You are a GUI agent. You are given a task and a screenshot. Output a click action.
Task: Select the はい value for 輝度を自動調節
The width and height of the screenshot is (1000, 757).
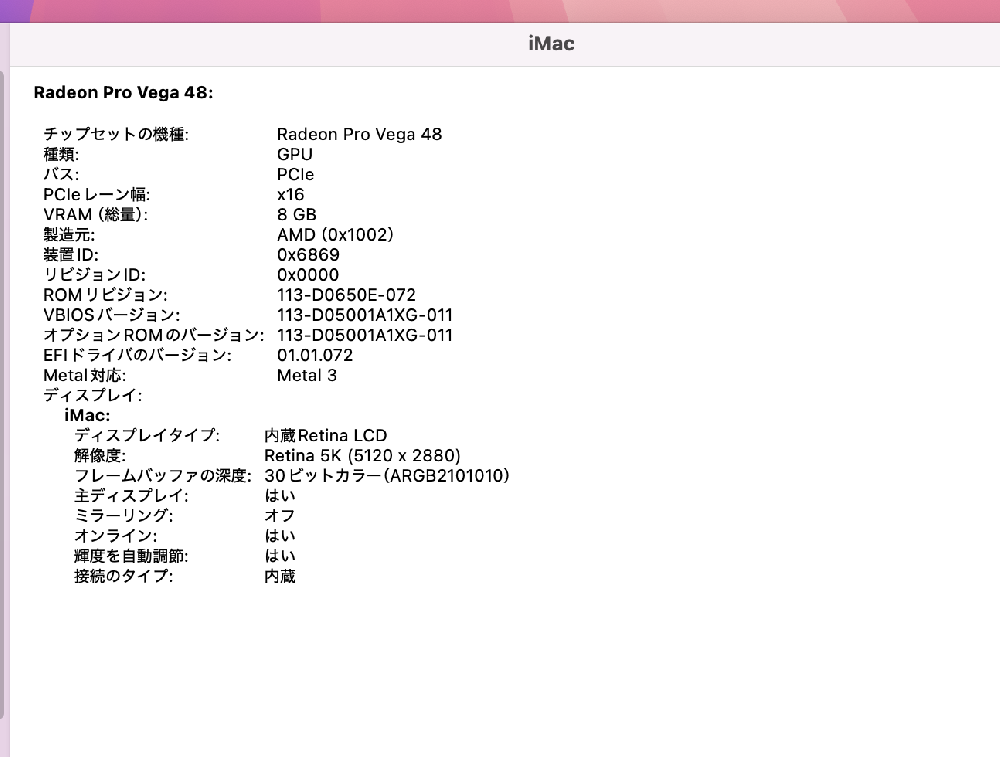point(280,556)
